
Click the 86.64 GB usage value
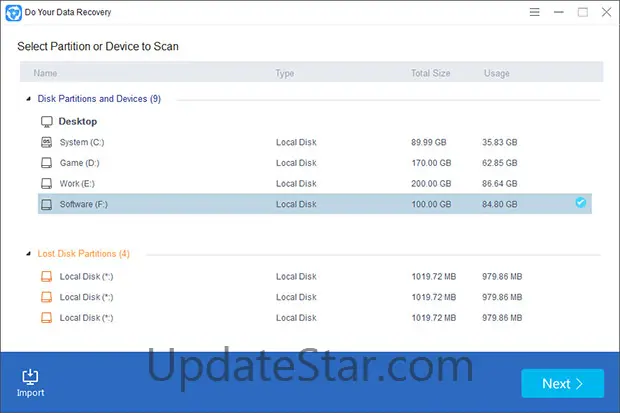coord(499,183)
